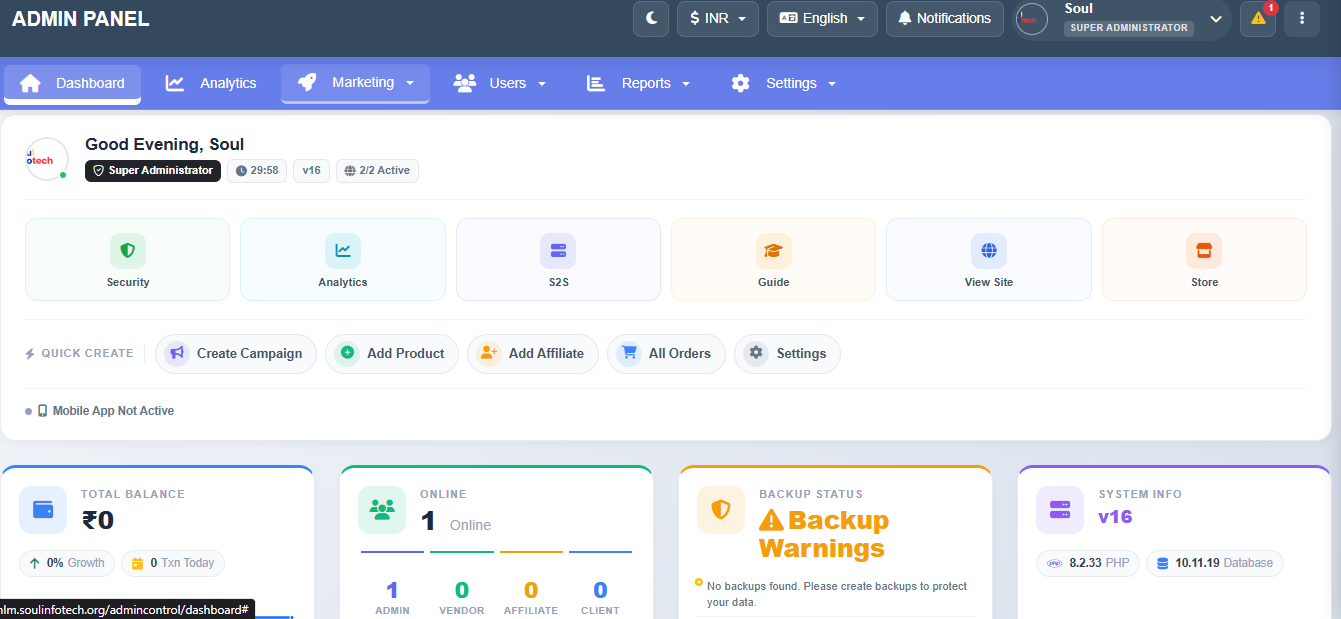Click the Total Balance wallet icon
The image size is (1341, 619).
point(43,510)
